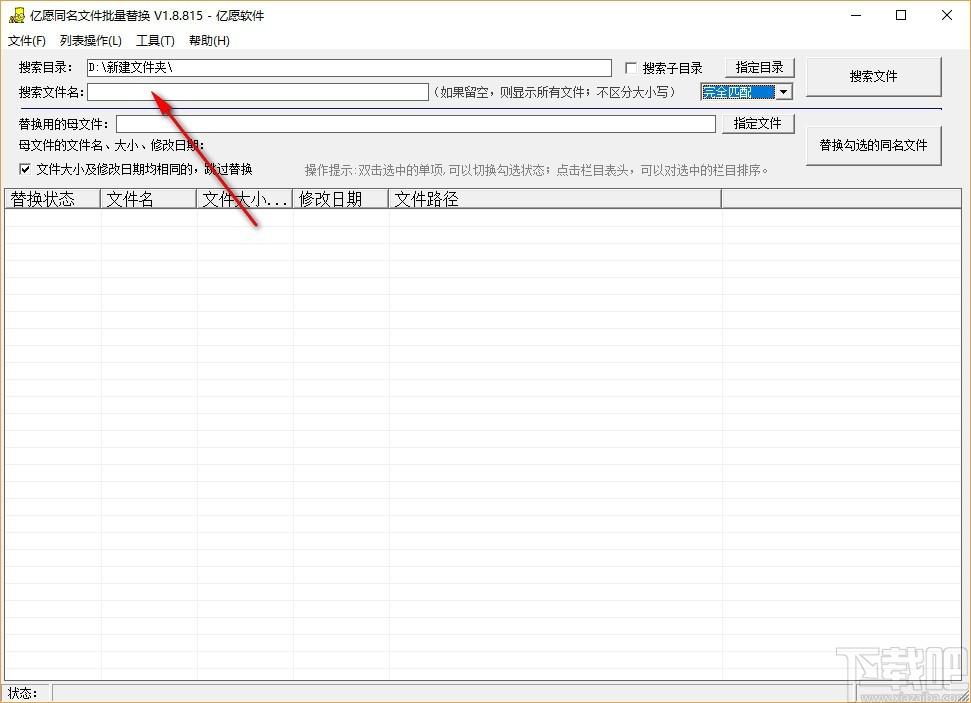This screenshot has width=971, height=703.
Task: Sort by the 文件名 column header
Action: pos(149,199)
